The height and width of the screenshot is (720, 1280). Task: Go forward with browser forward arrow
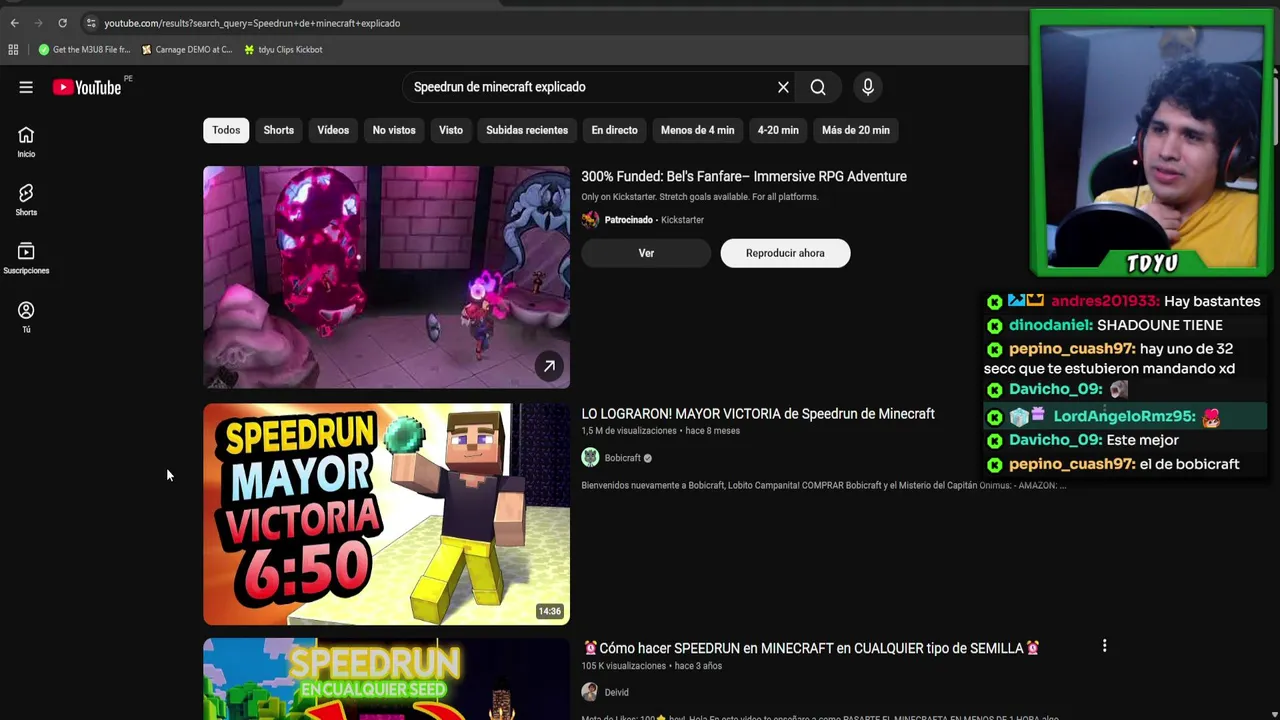38,23
